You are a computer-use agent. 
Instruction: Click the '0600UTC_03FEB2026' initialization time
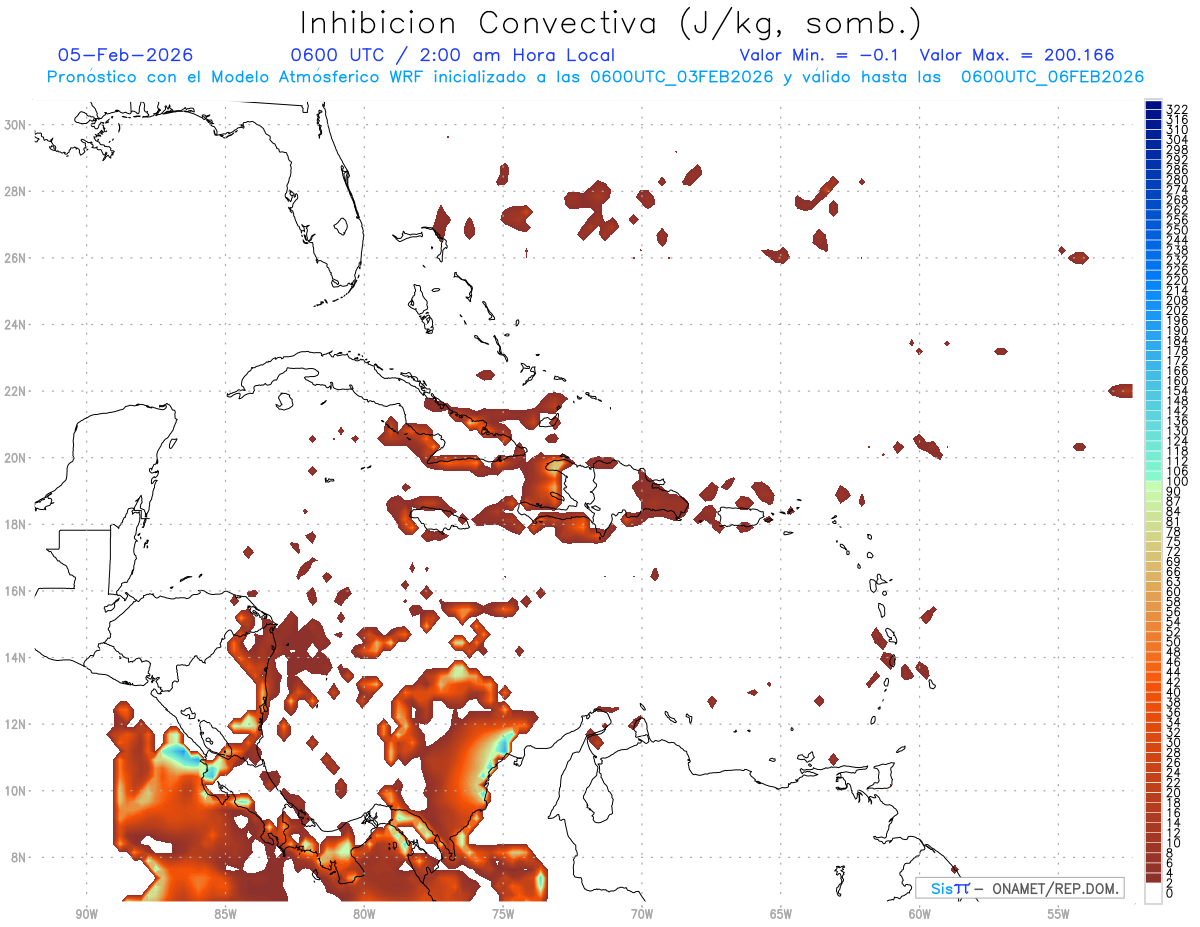point(682,77)
